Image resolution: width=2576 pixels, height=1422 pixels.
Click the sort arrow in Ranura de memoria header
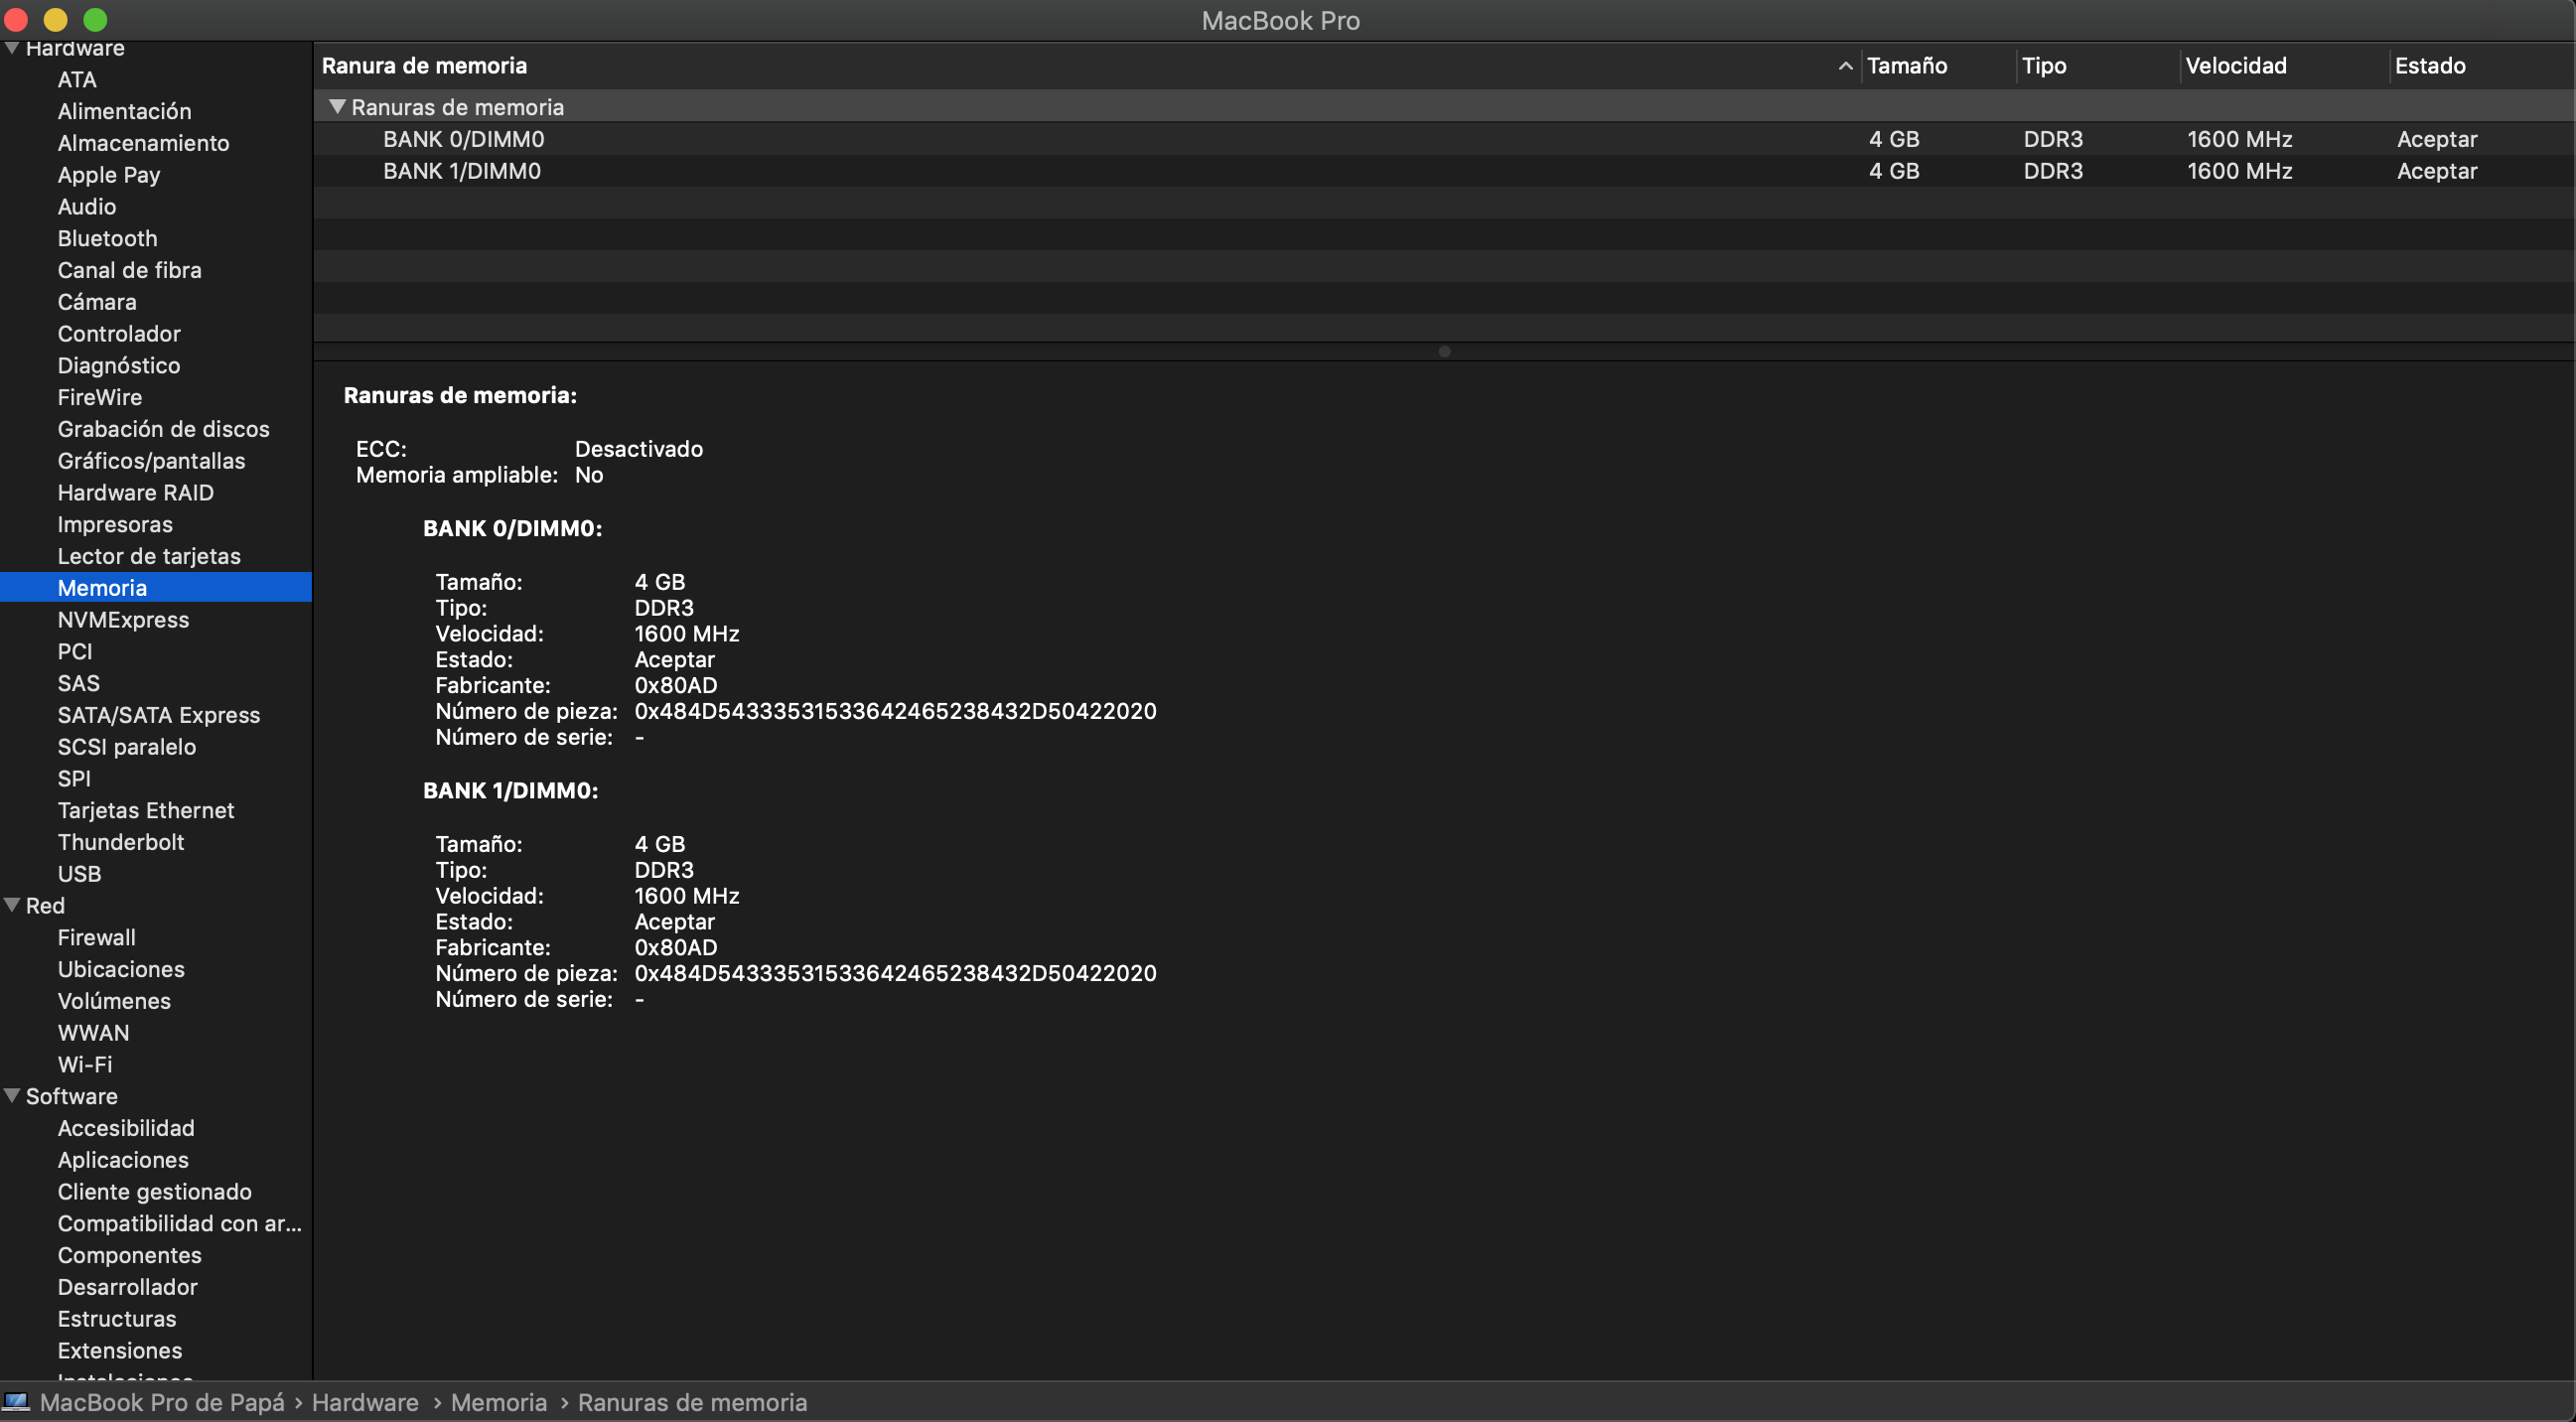(1845, 66)
